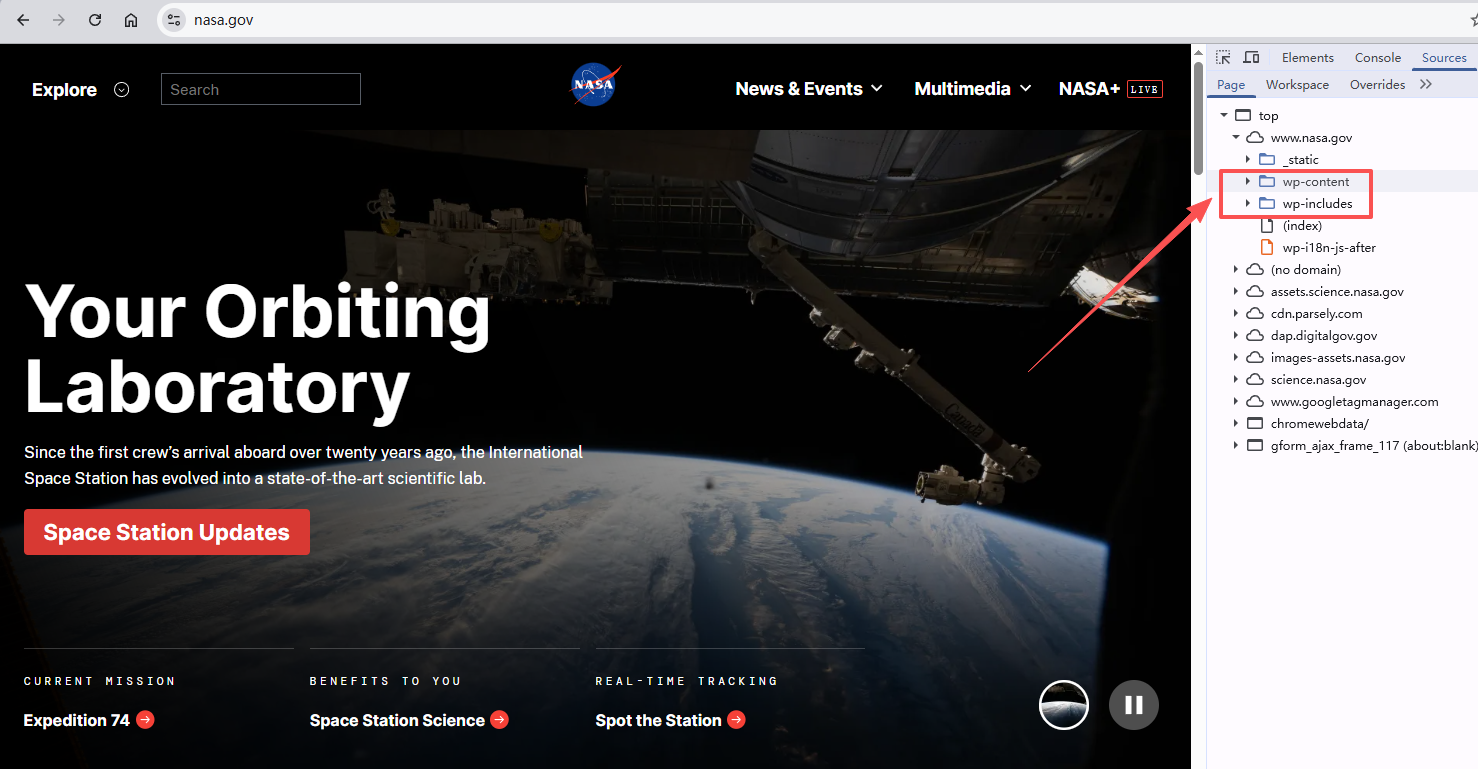Click the browser back arrow
Screen dimensions: 1478x769
(23, 20)
